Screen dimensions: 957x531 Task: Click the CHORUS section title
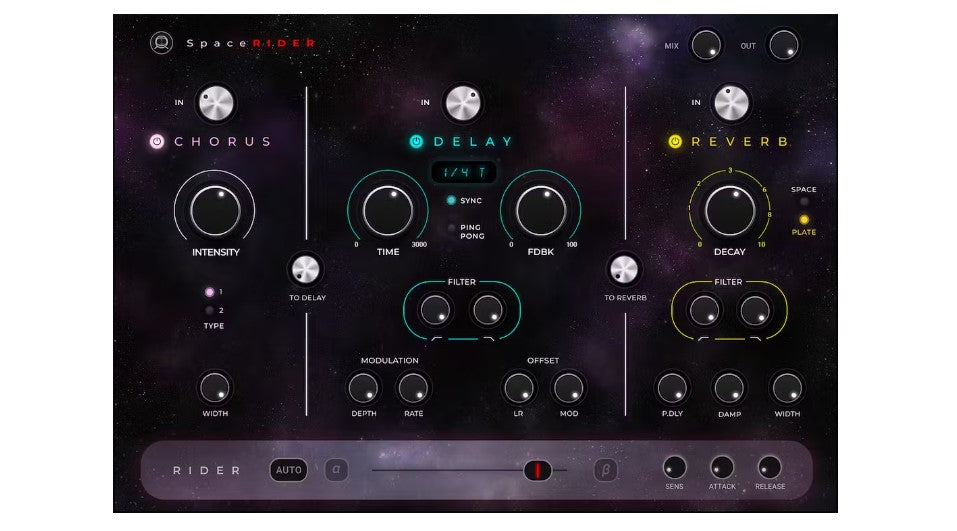[x=222, y=142]
